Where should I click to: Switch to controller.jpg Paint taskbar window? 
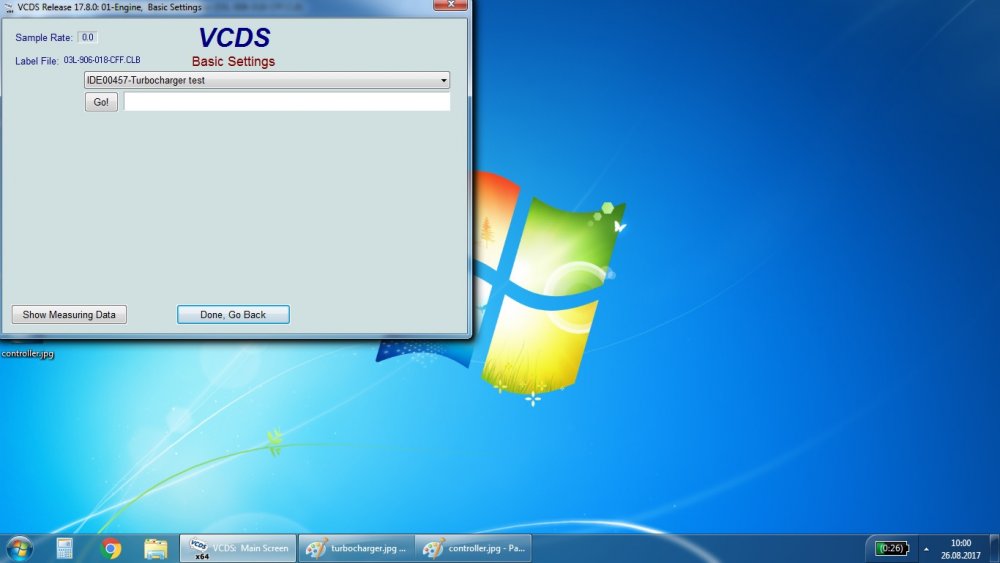pyautogui.click(x=473, y=548)
